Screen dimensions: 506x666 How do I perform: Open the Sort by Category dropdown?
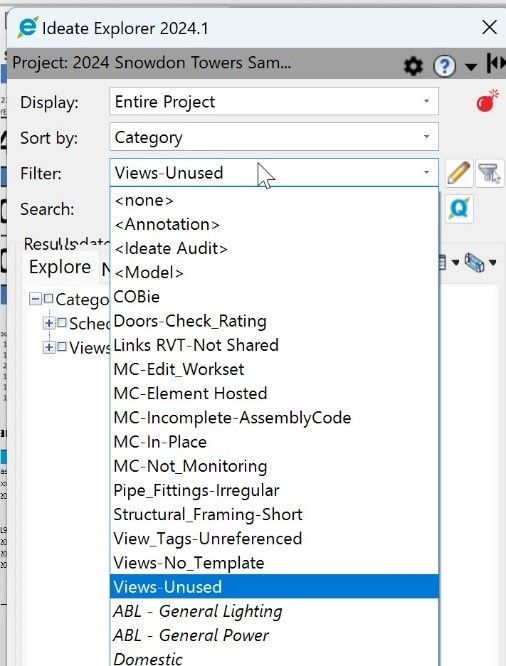pos(274,137)
